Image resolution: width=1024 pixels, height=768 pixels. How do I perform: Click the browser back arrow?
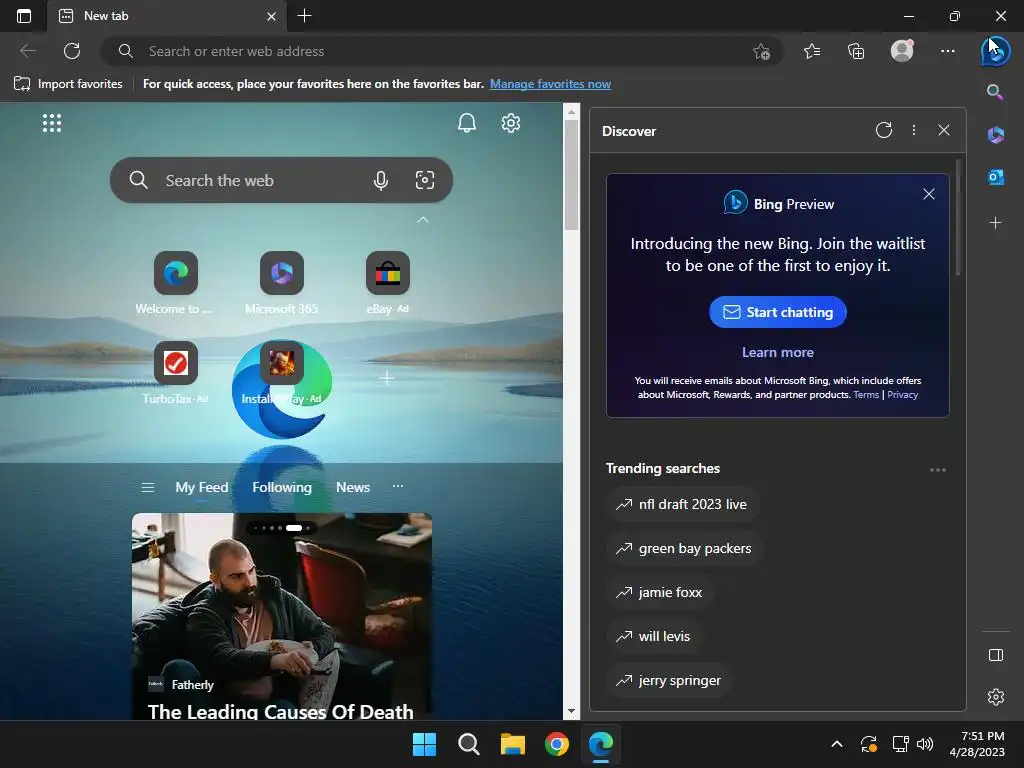(27, 51)
